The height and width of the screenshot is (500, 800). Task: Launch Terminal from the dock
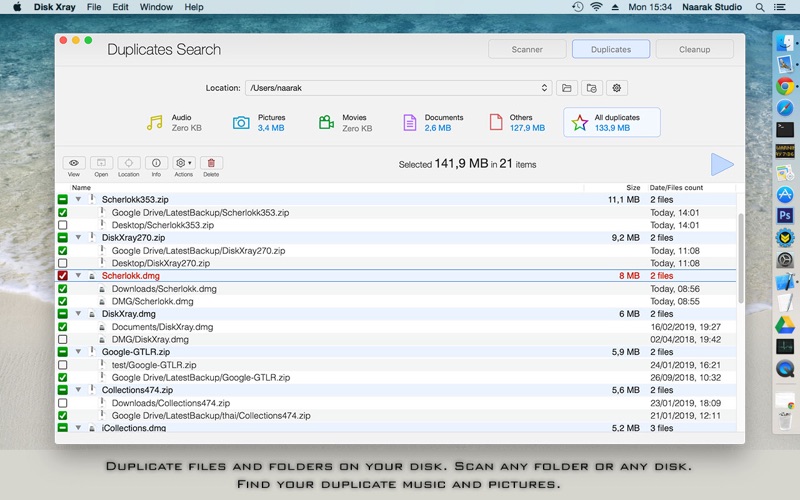785,130
